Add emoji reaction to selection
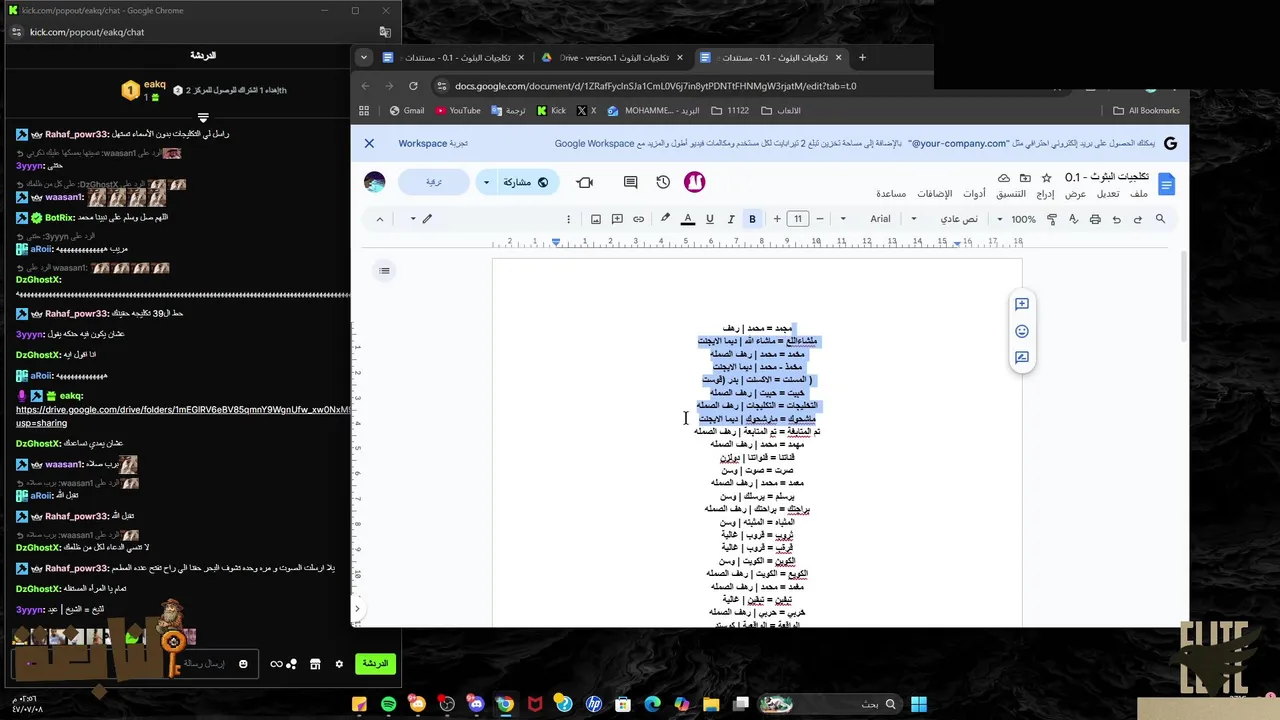 pos(1022,331)
